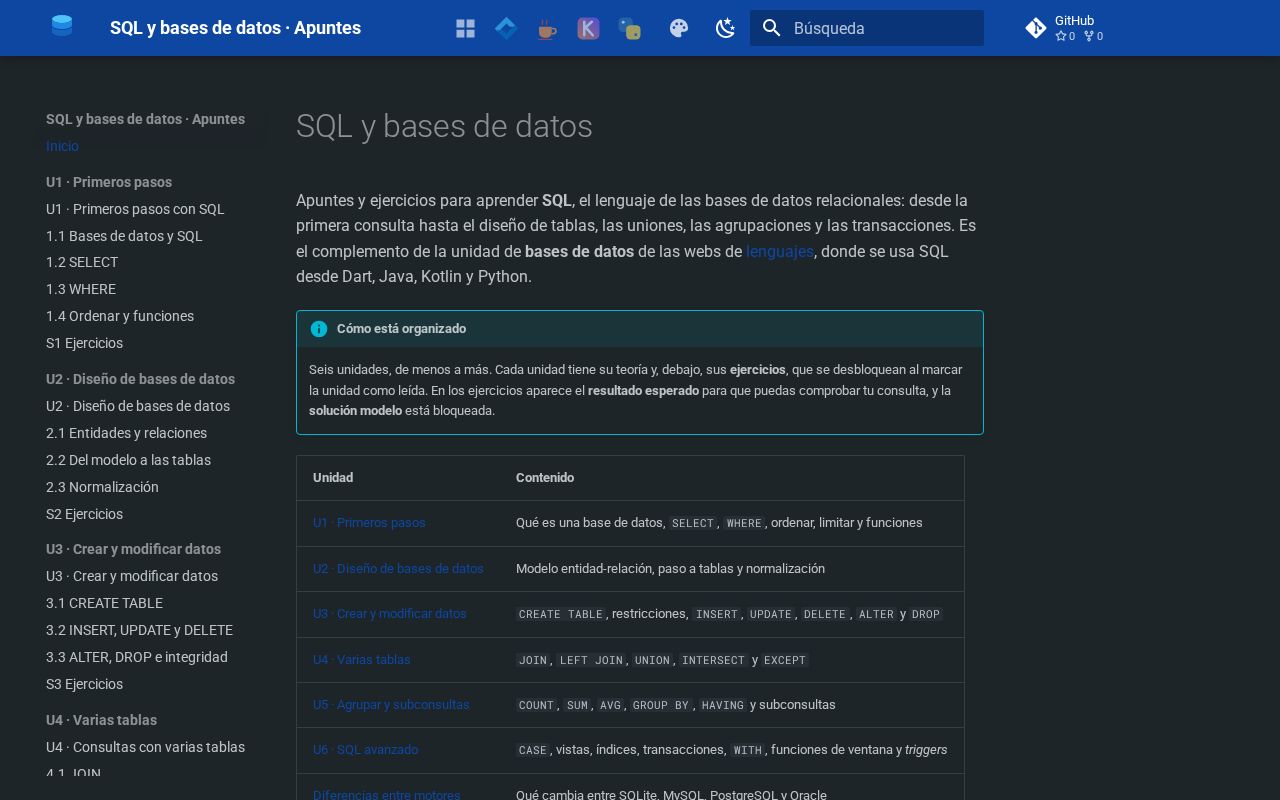
Task: Open the Diferencias entre motores link
Action: 387,795
